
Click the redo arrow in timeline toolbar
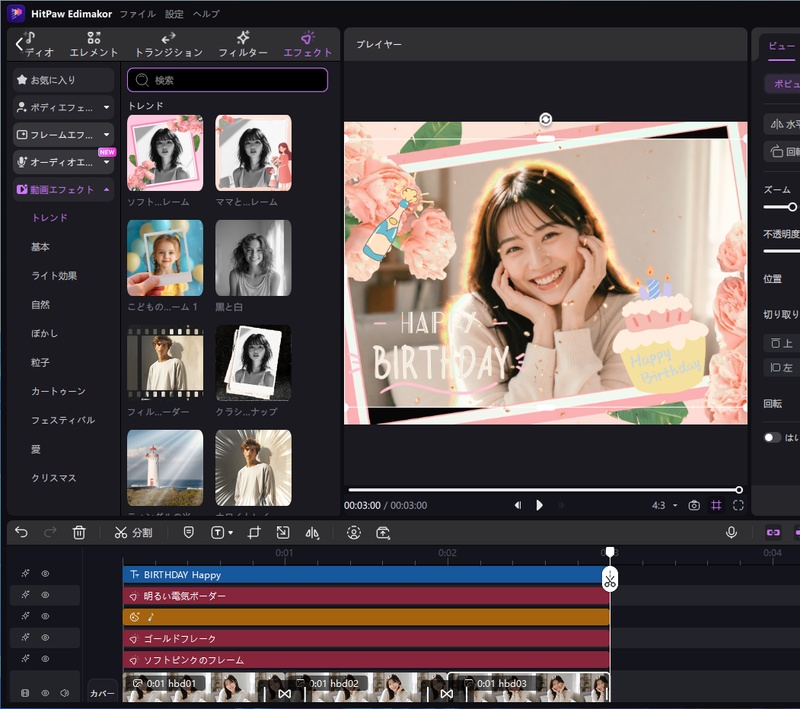coord(50,533)
